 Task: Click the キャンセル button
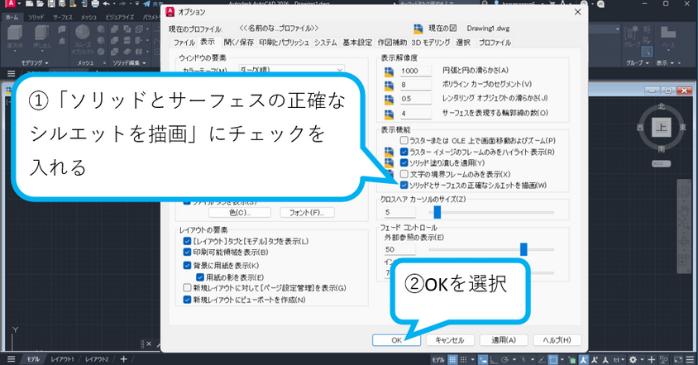450,340
